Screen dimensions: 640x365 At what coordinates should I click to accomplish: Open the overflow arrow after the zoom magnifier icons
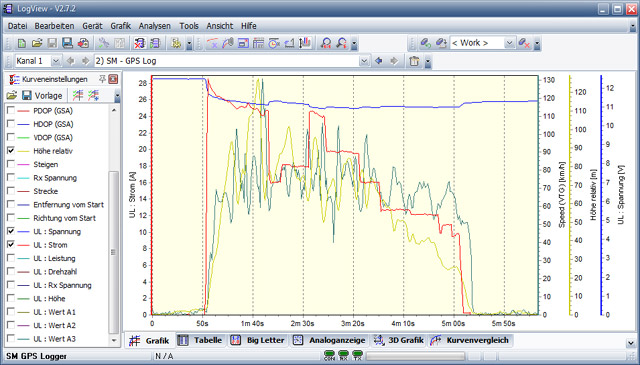tap(354, 44)
